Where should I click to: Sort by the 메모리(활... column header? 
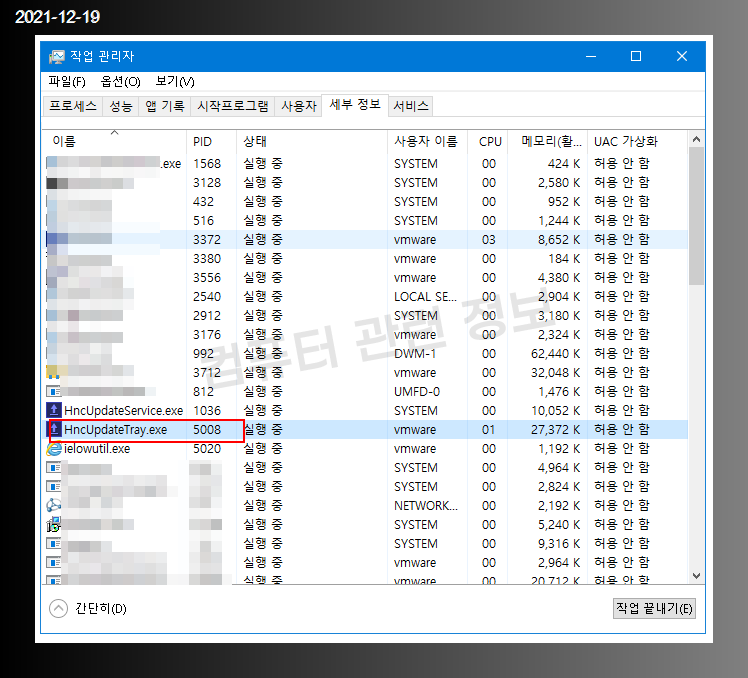[x=548, y=141]
